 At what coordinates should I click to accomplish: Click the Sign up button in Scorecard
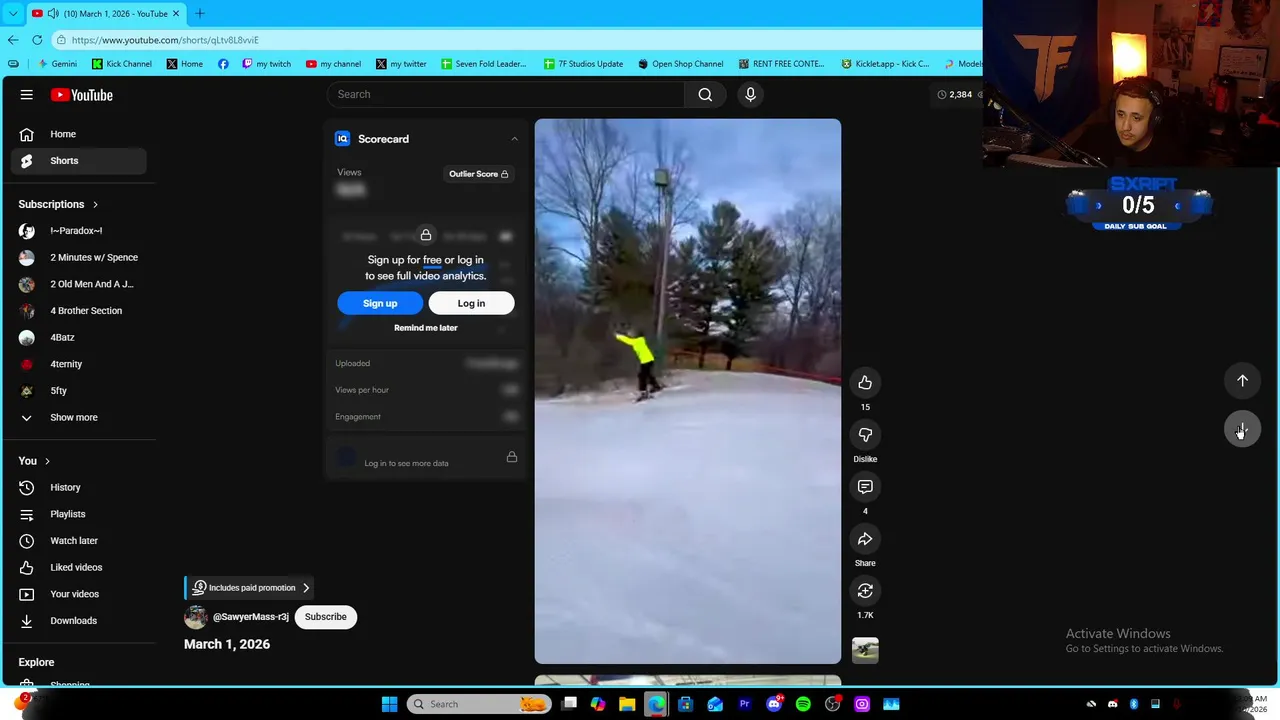pos(380,303)
